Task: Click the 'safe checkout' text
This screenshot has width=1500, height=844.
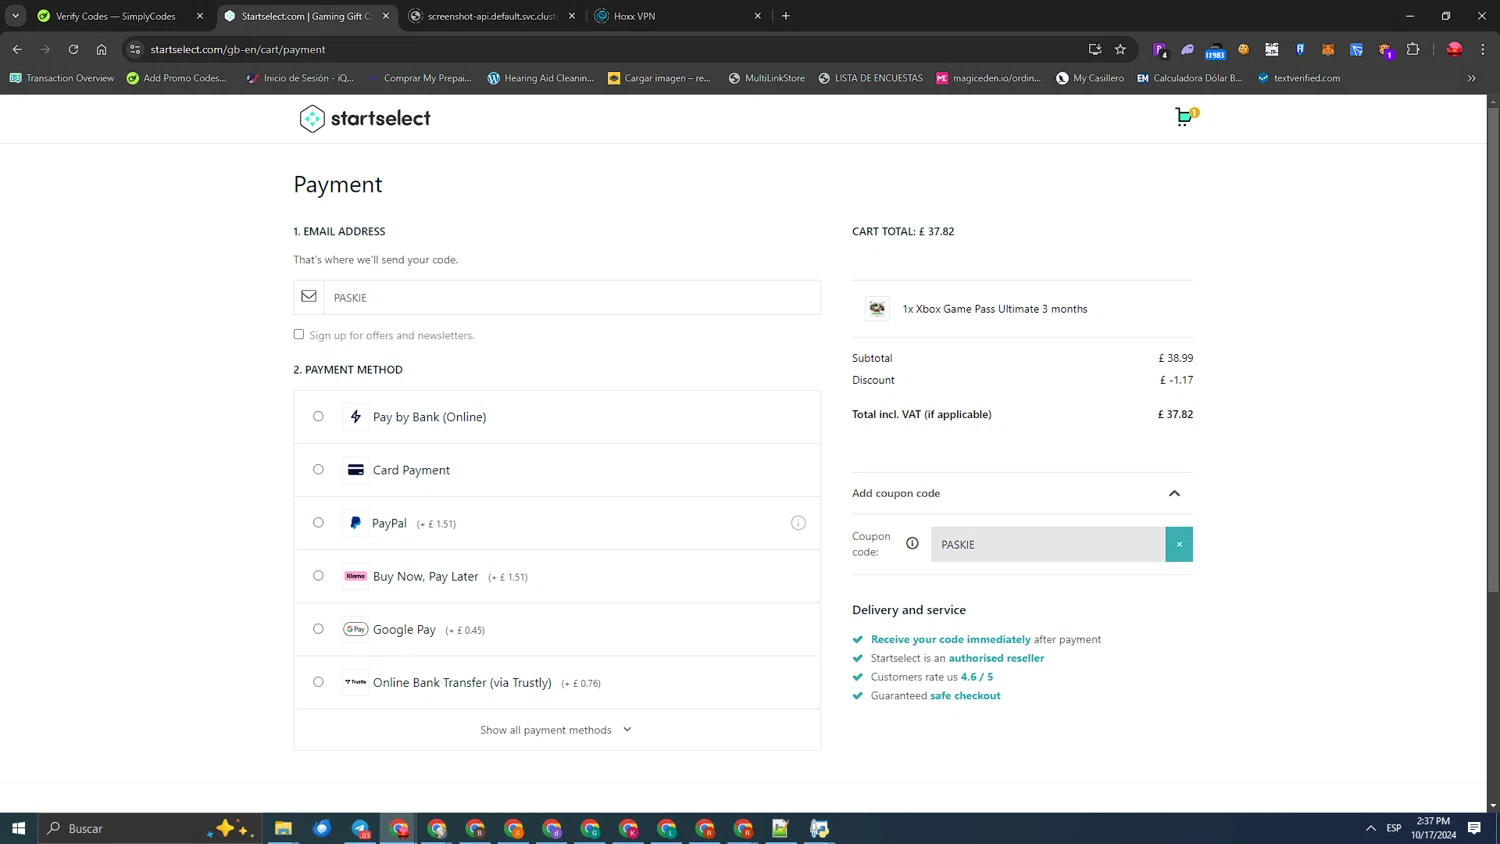Action: 965,696
